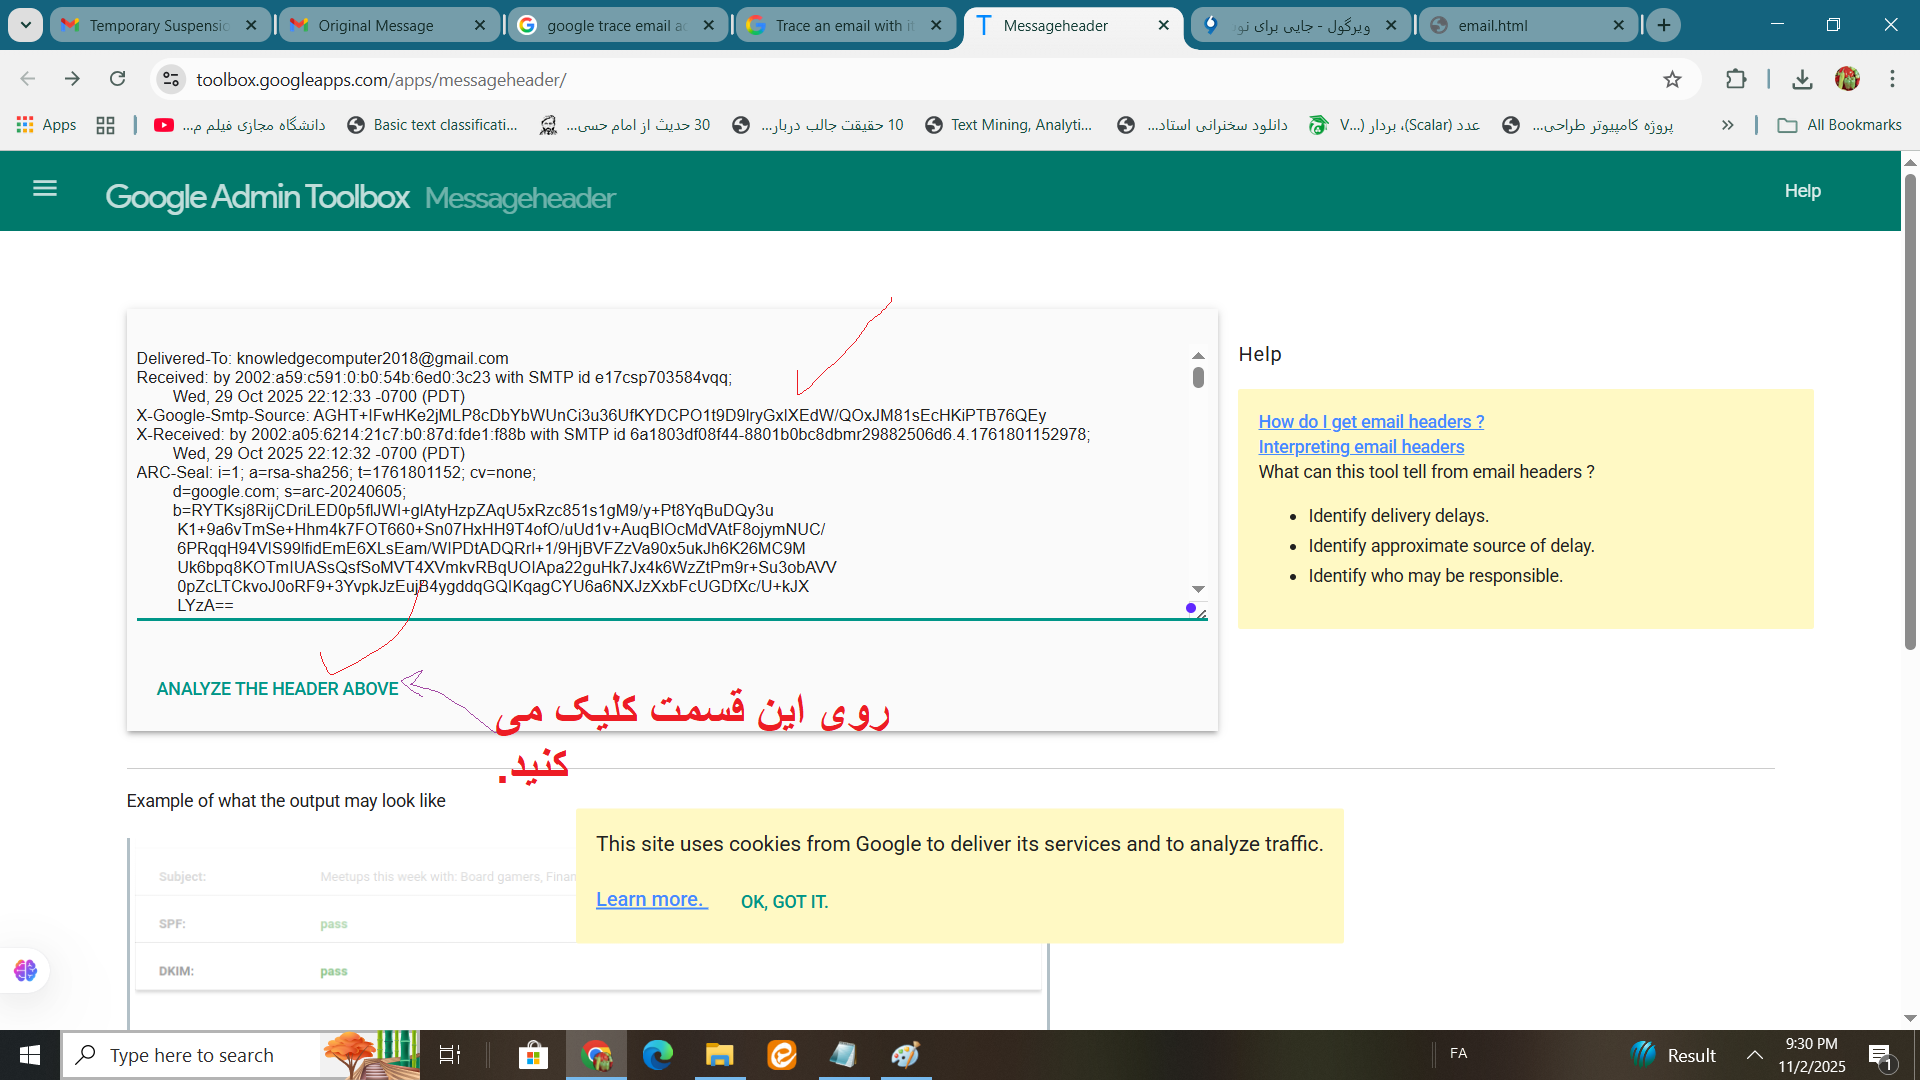Viewport: 1920px width, 1080px height.
Task: Open Chrome downloads icon
Action: click(x=1802, y=80)
